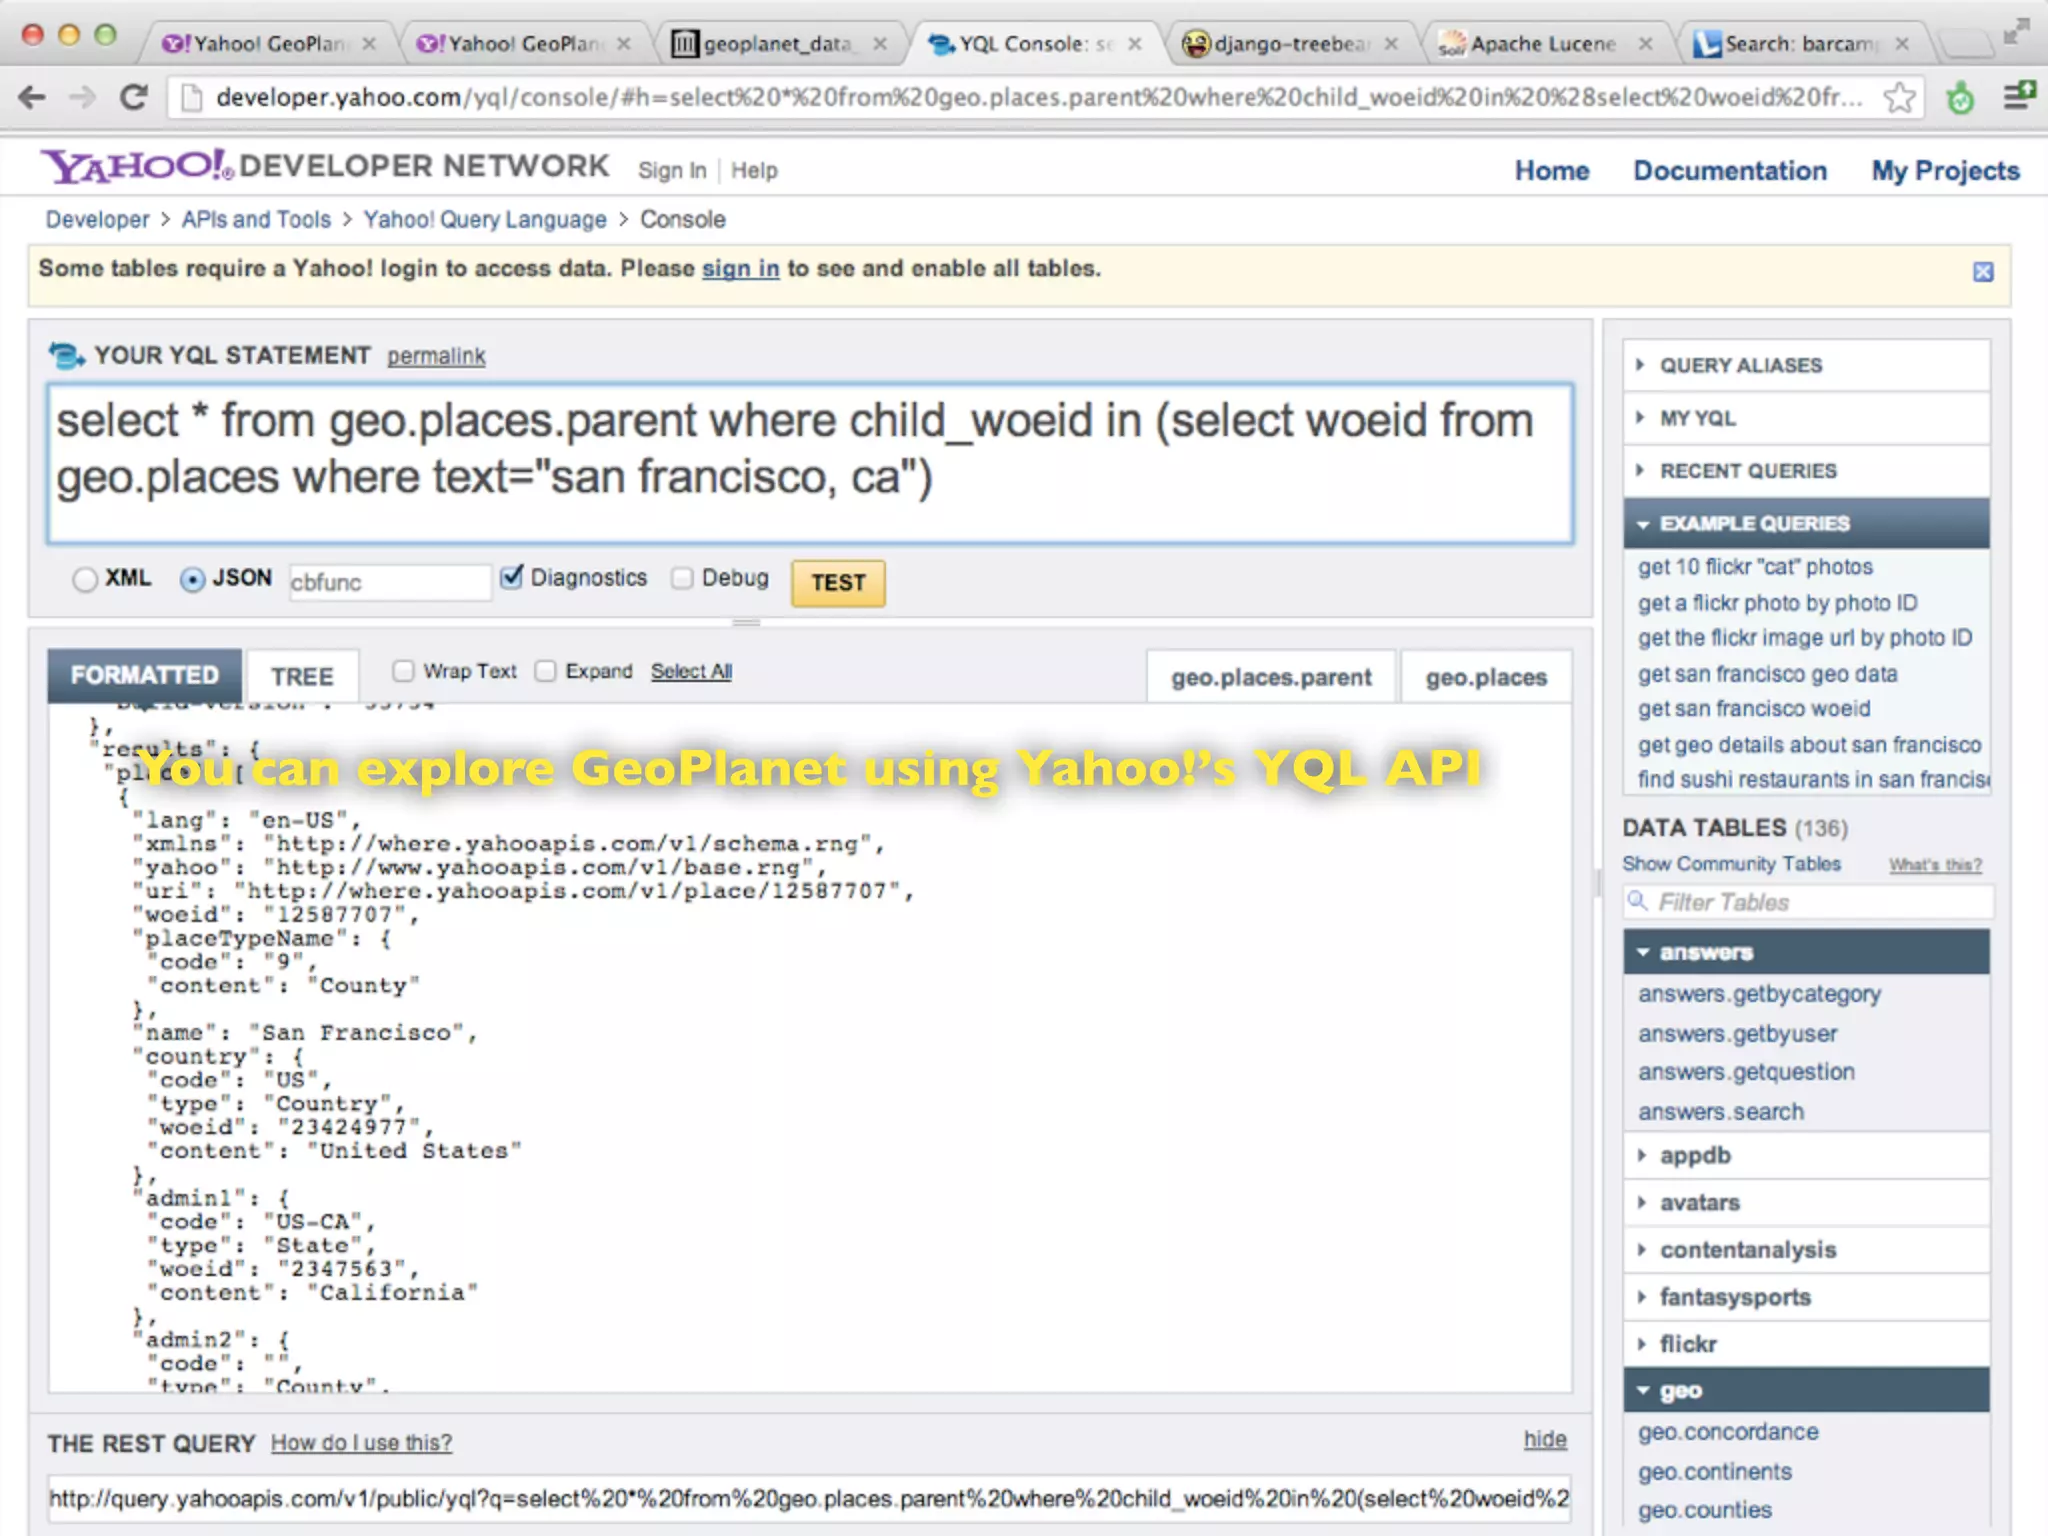The height and width of the screenshot is (1536, 2048).
Task: Expand the flickr table group
Action: (1806, 1344)
